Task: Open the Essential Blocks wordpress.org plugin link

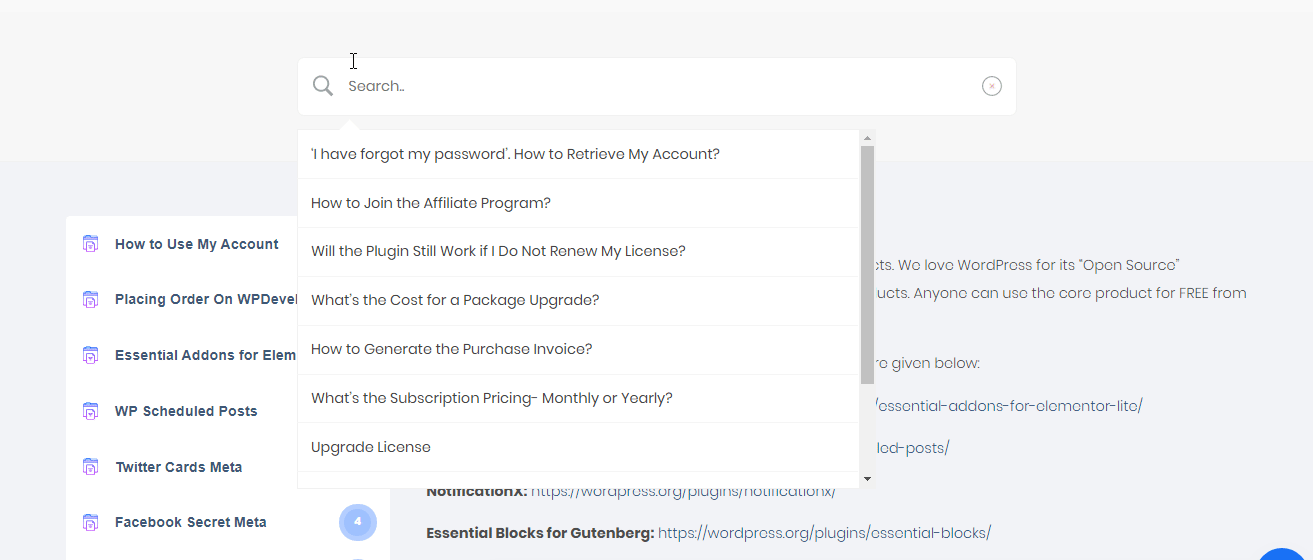Action: [x=824, y=533]
